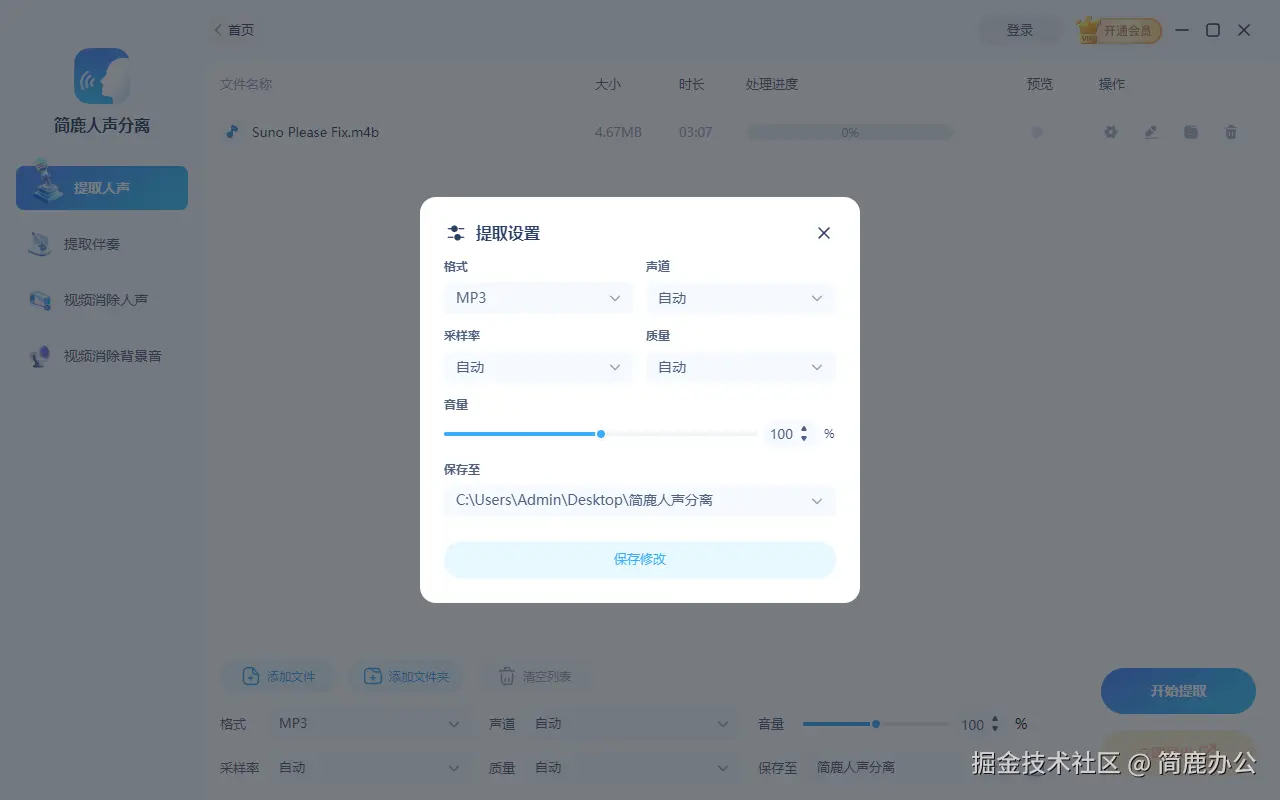Select the highlighted 提取人声 tab
This screenshot has height=800, width=1280.
point(101,187)
